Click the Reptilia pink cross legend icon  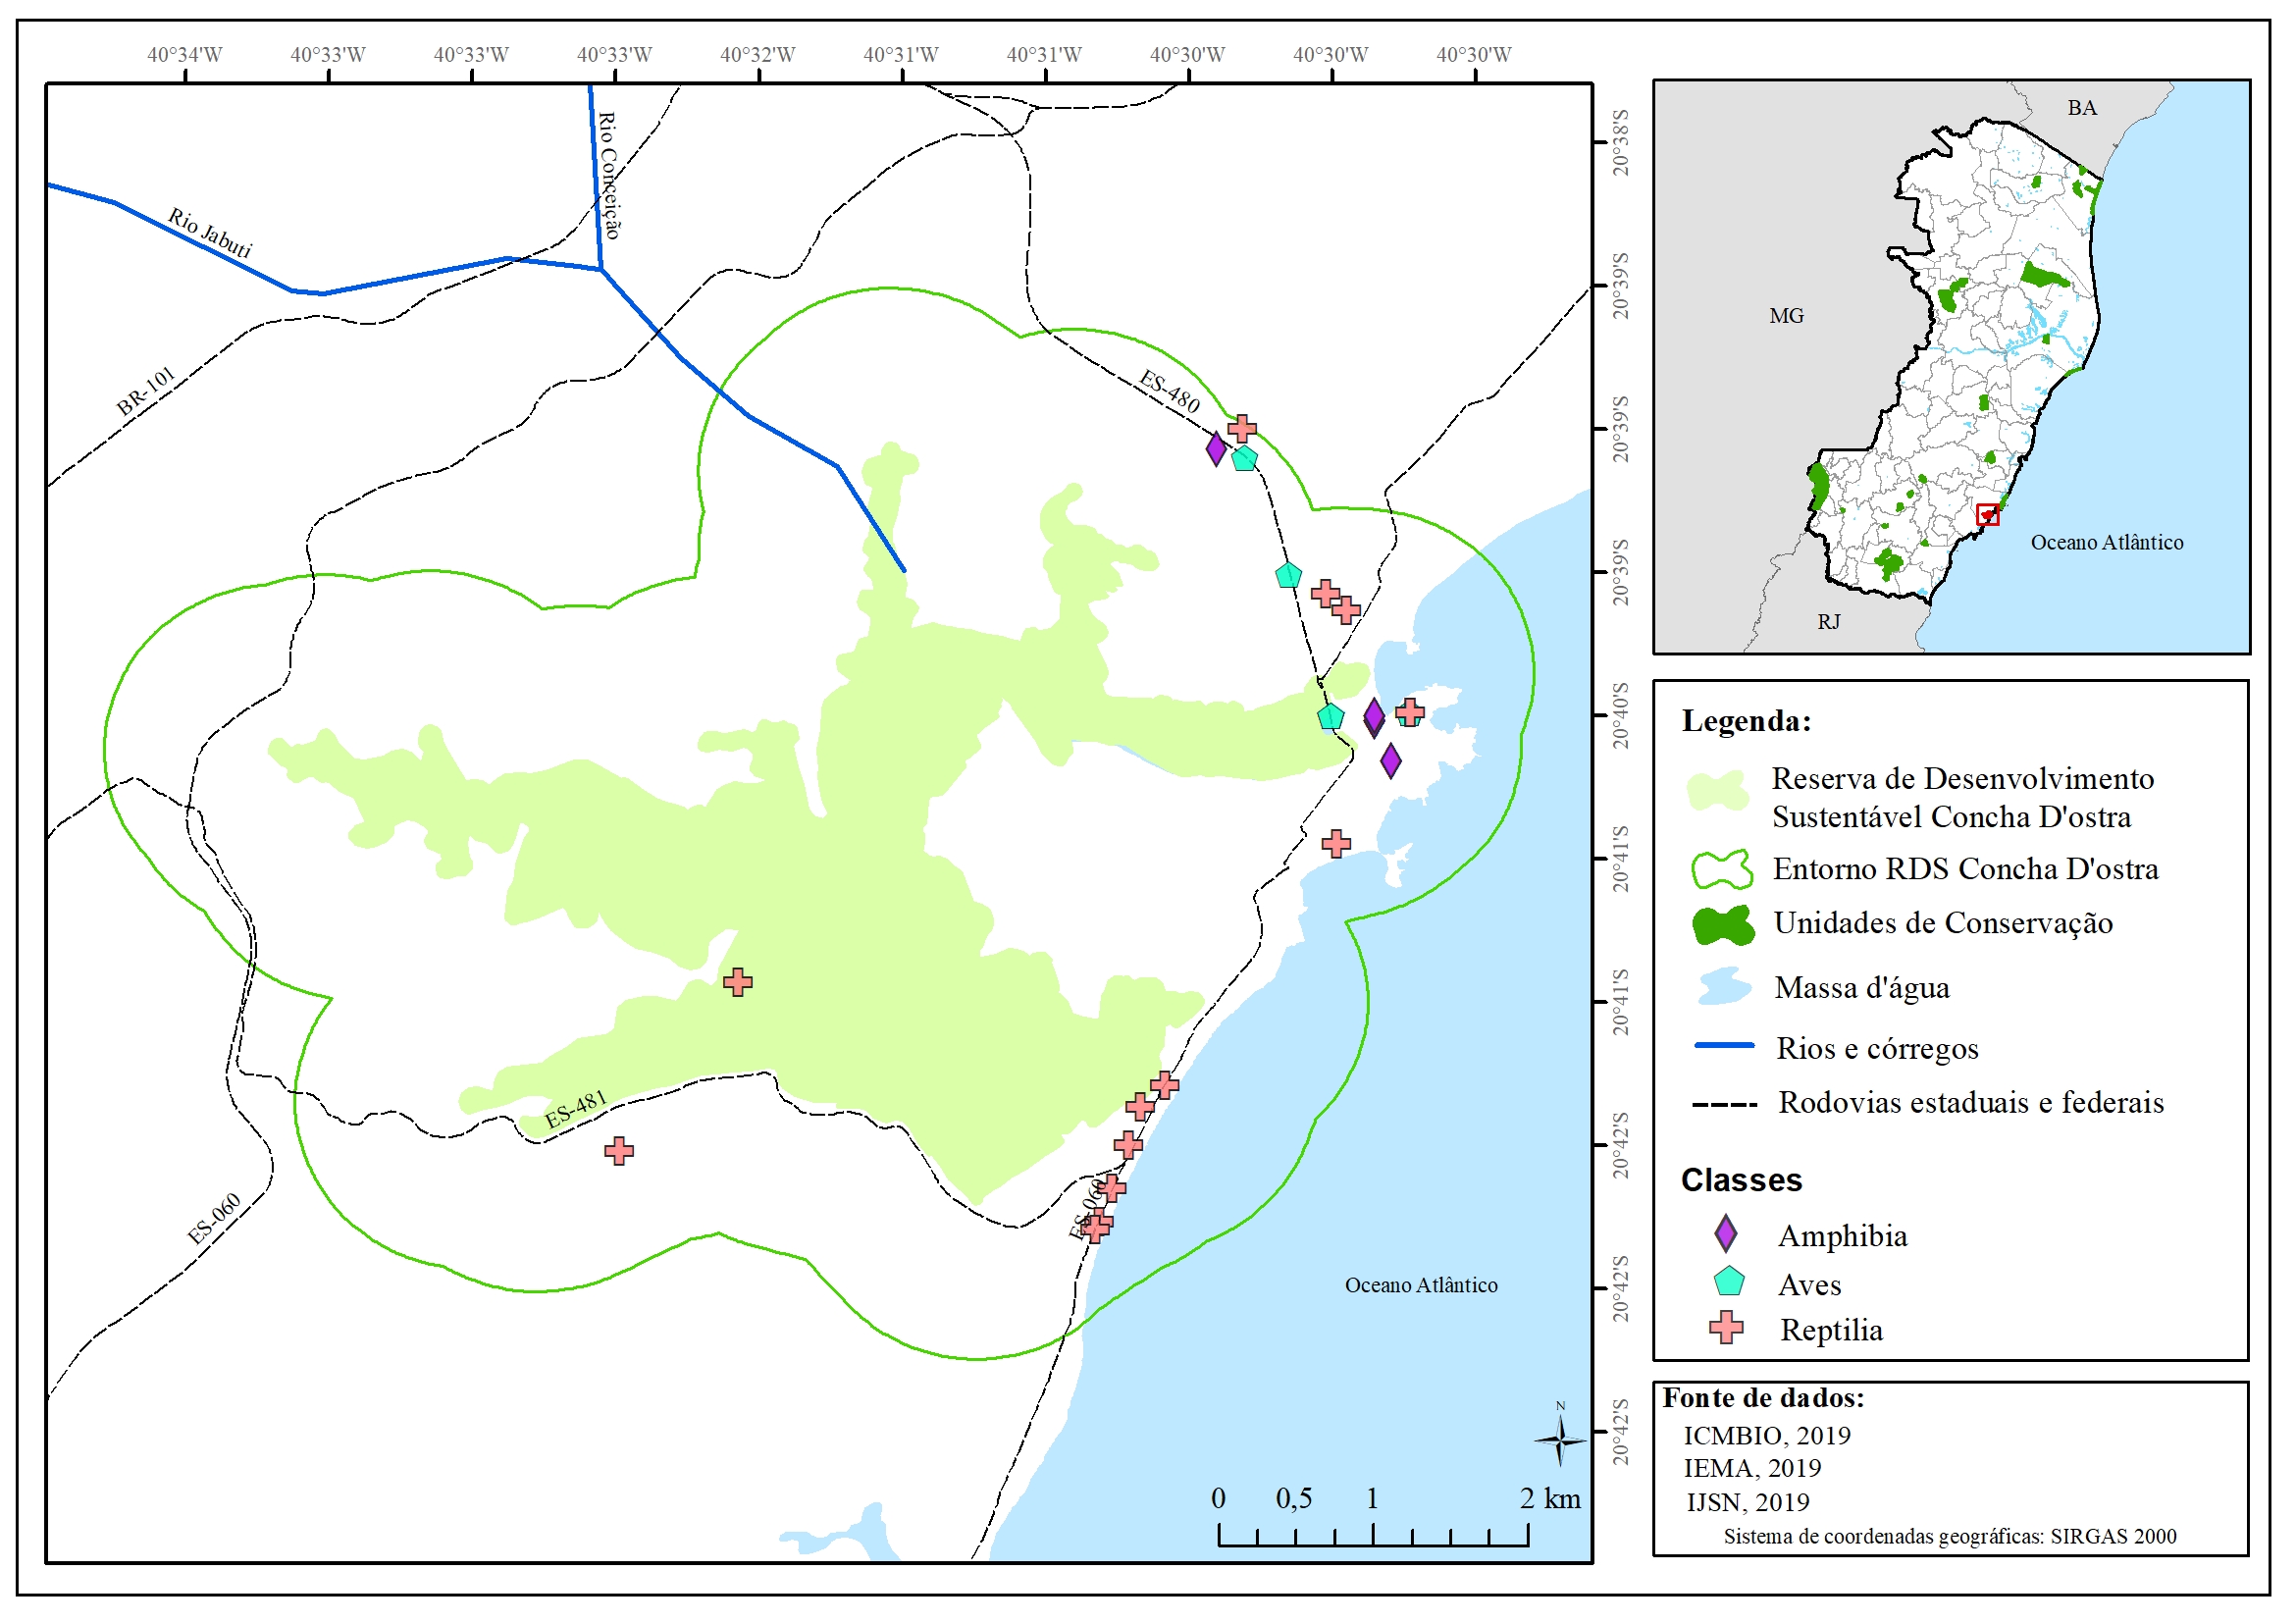tap(1726, 1327)
